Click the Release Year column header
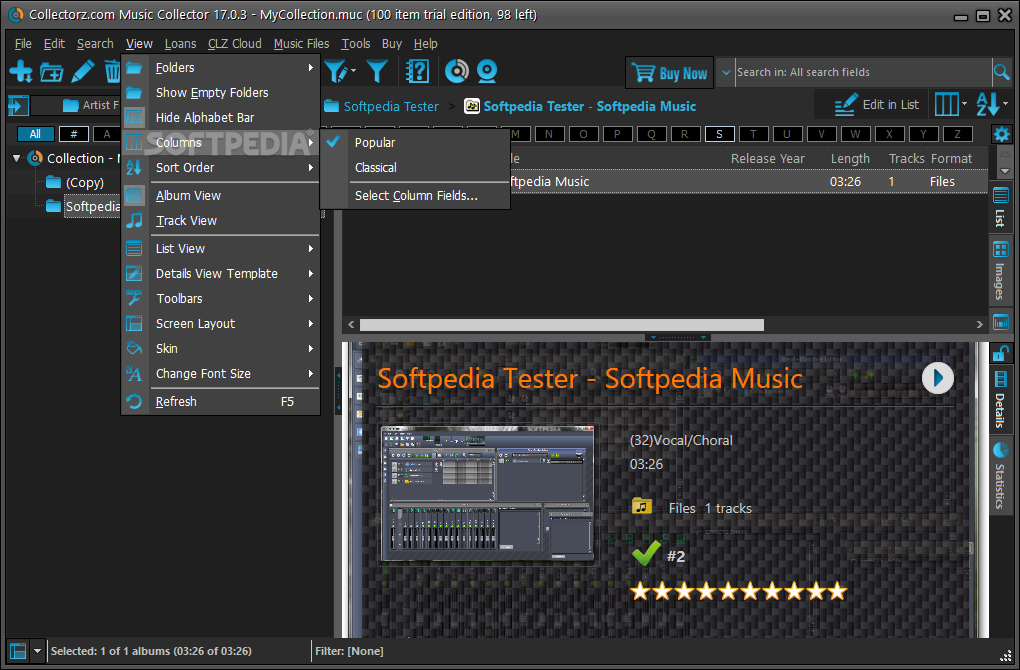The width and height of the screenshot is (1020, 670). tap(768, 159)
